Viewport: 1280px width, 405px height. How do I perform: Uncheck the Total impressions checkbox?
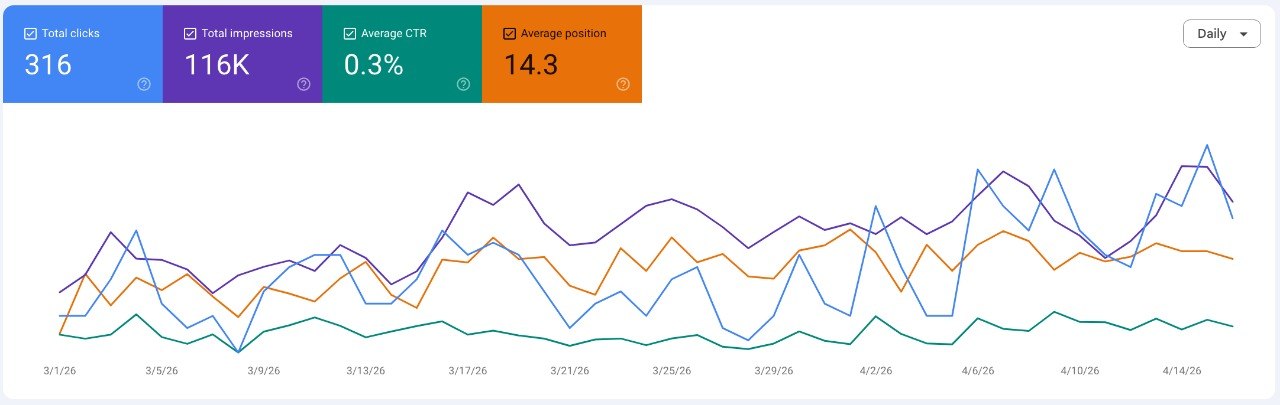click(x=190, y=33)
